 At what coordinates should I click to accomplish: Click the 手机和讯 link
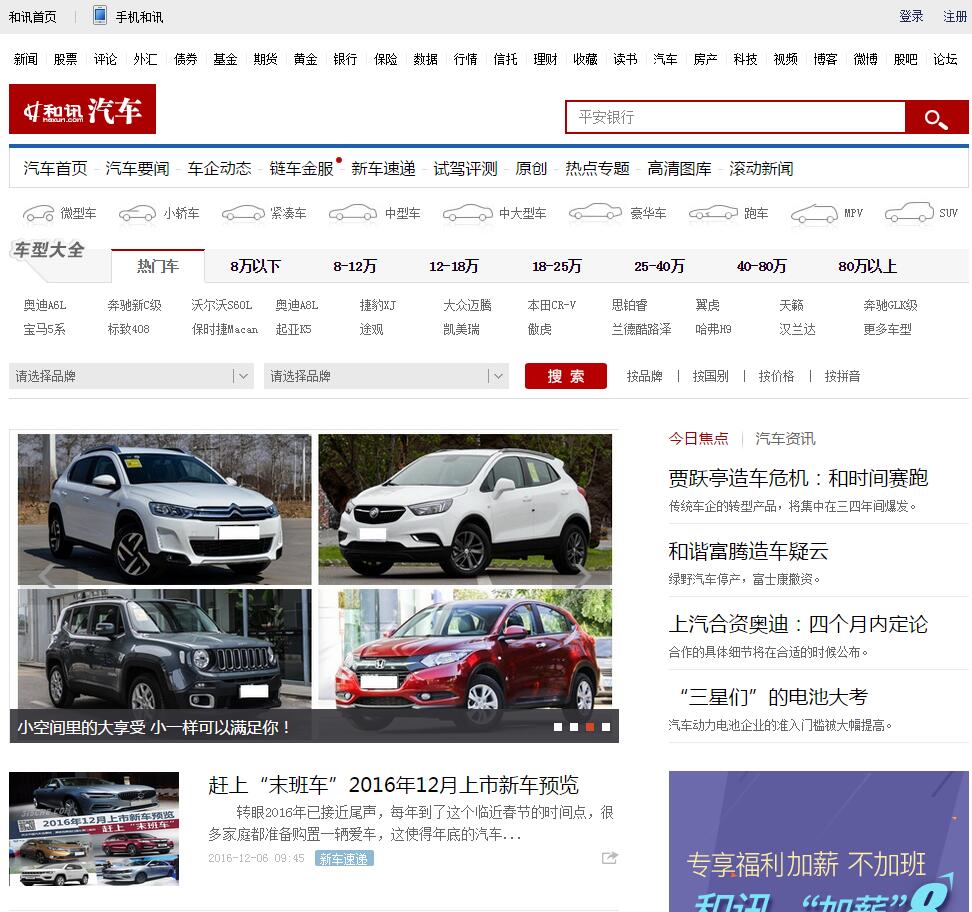139,17
